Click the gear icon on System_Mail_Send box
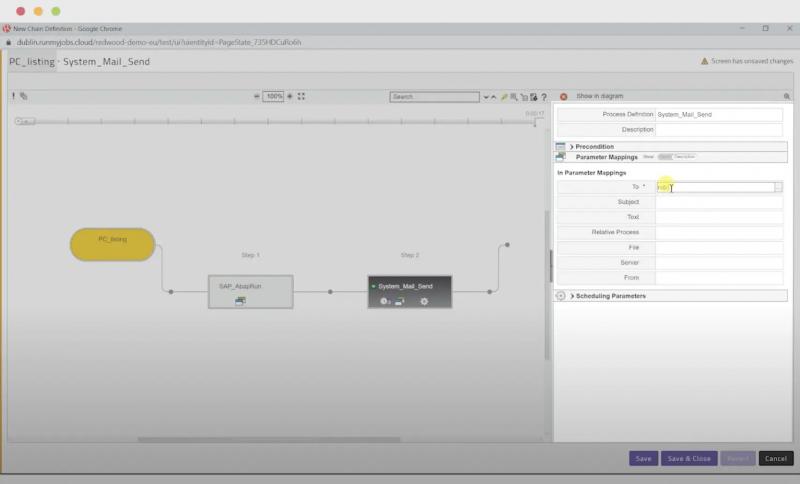This screenshot has width=800, height=484. pos(424,301)
